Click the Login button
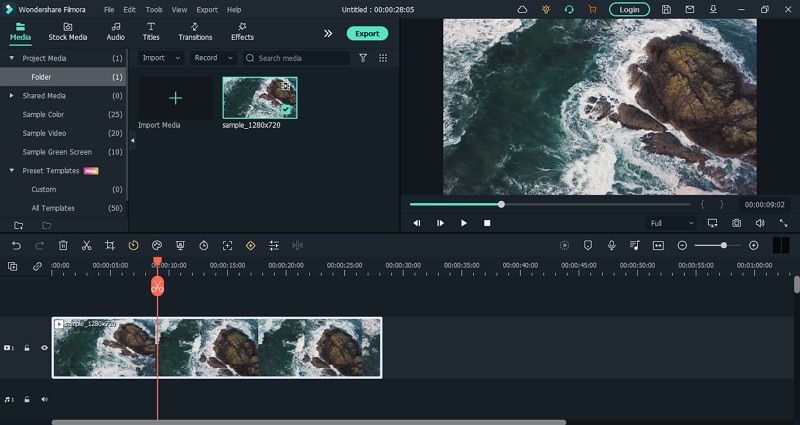The width and height of the screenshot is (800, 425). [x=630, y=9]
